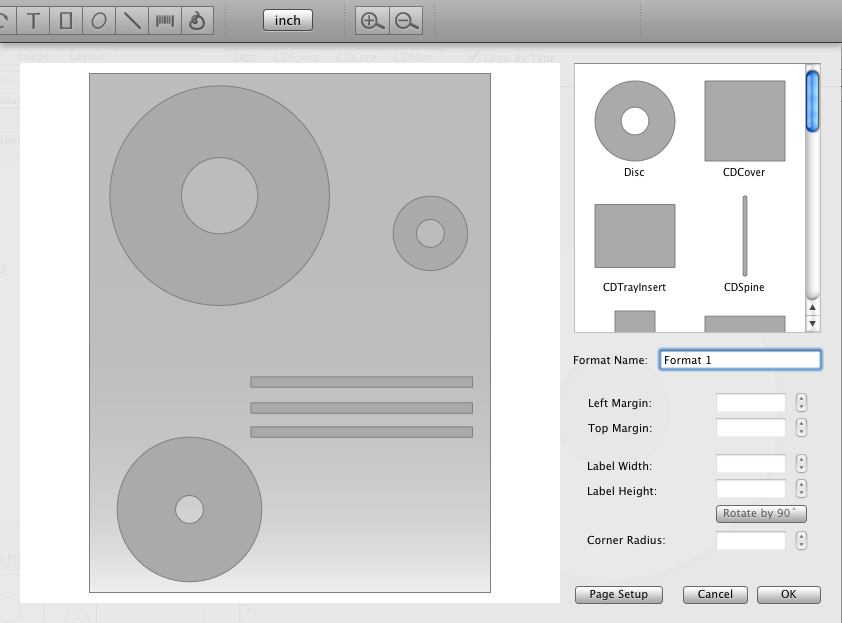This screenshot has height=623, width=842.
Task: Adjust the Left Margin stepper
Action: (x=801, y=403)
